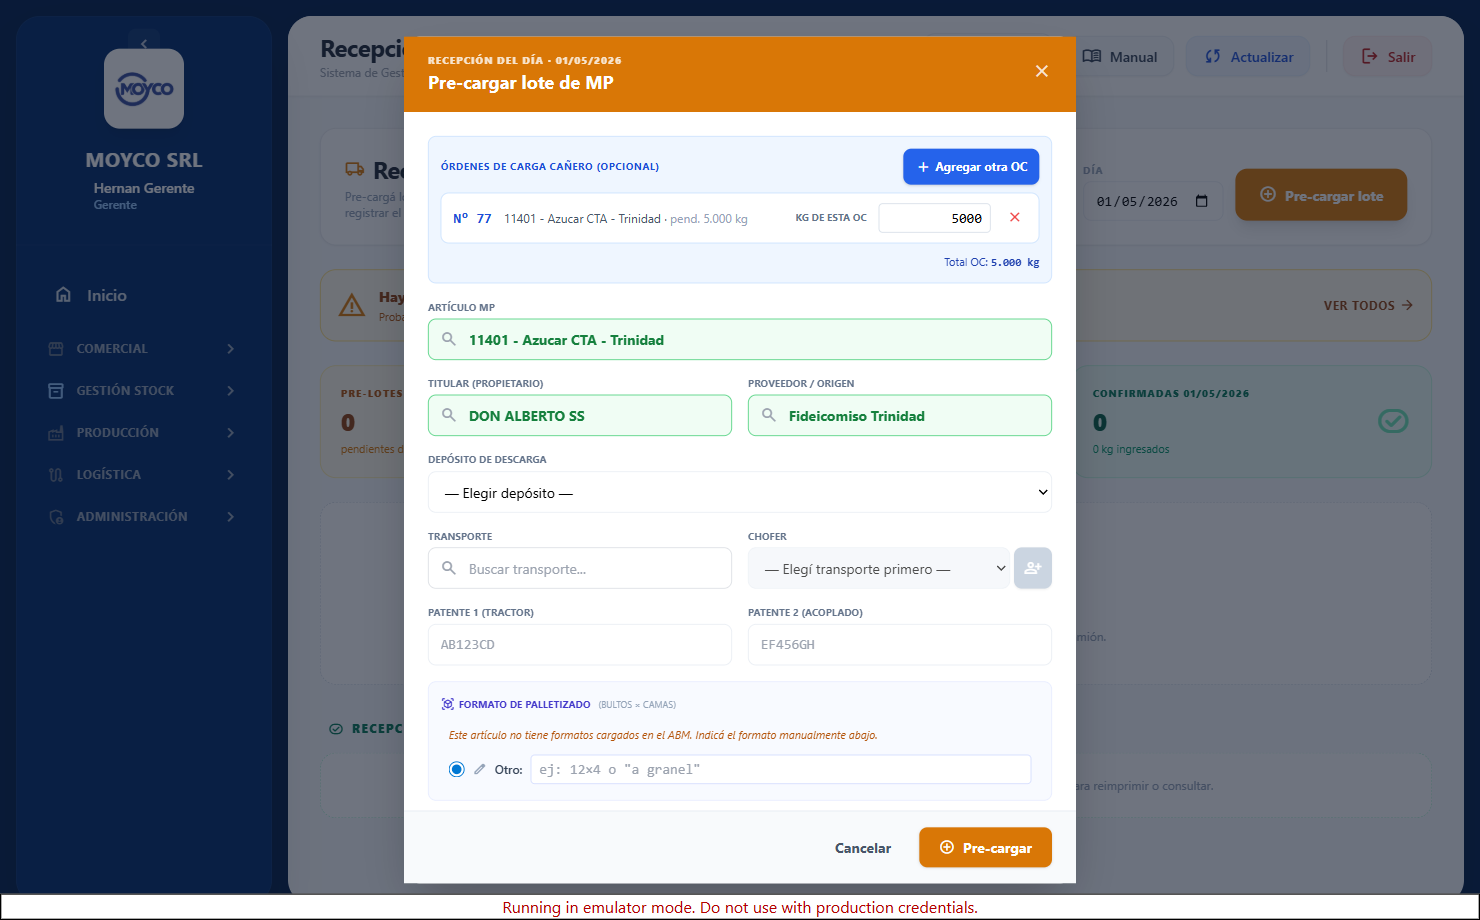Screen dimensions: 1480x920
Task: Click the VER TODOS link
Action: (1368, 305)
